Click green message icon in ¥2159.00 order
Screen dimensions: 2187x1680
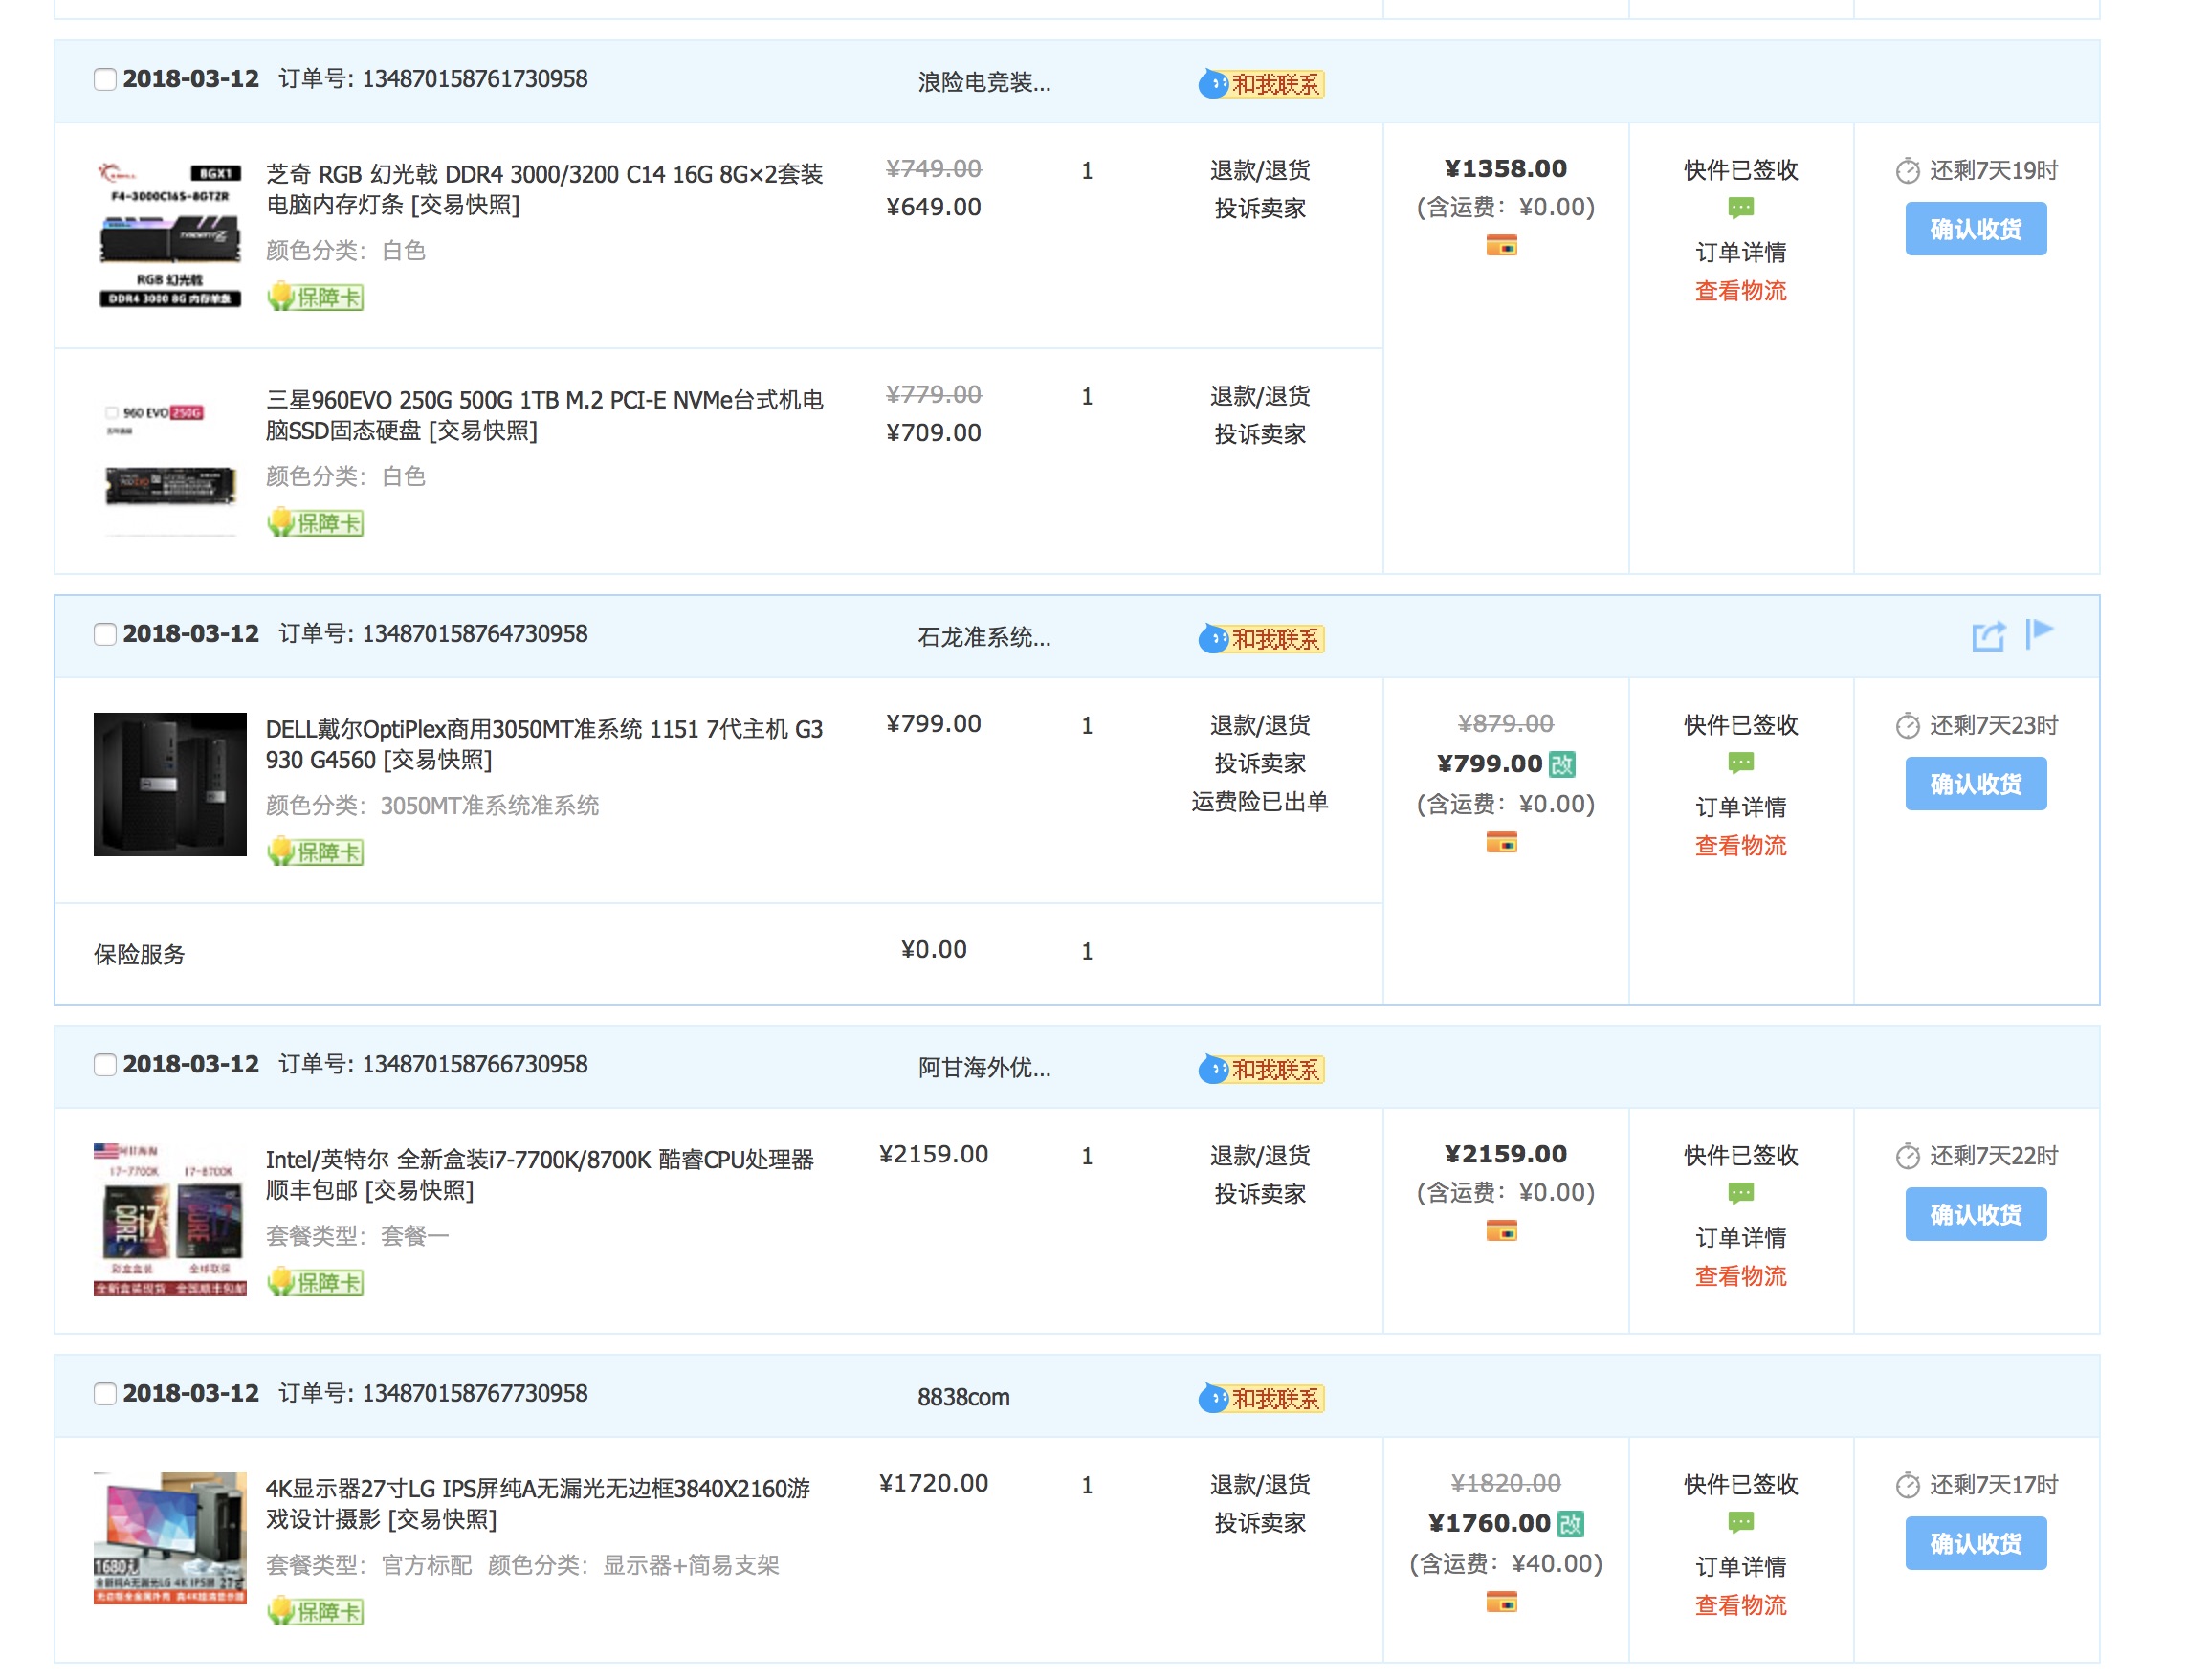pyautogui.click(x=1740, y=1193)
